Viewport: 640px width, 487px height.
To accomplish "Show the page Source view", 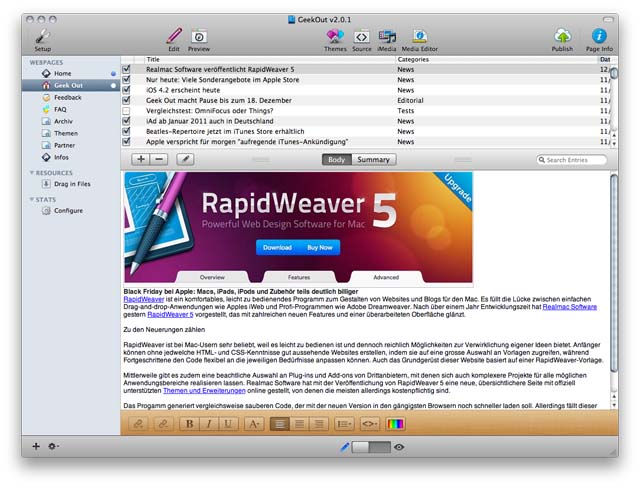I will 362,40.
